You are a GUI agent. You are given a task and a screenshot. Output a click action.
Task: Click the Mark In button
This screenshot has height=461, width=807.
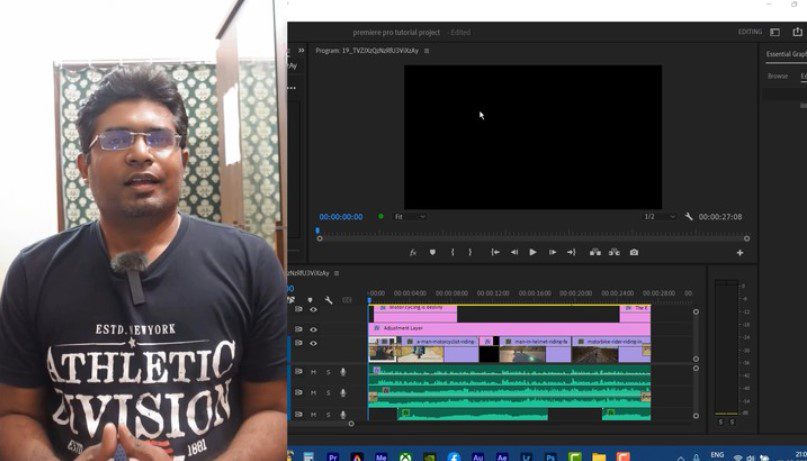pos(452,252)
